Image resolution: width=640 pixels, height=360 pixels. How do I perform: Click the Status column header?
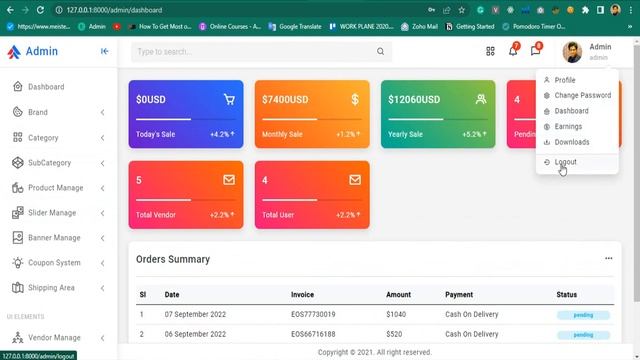(x=567, y=294)
